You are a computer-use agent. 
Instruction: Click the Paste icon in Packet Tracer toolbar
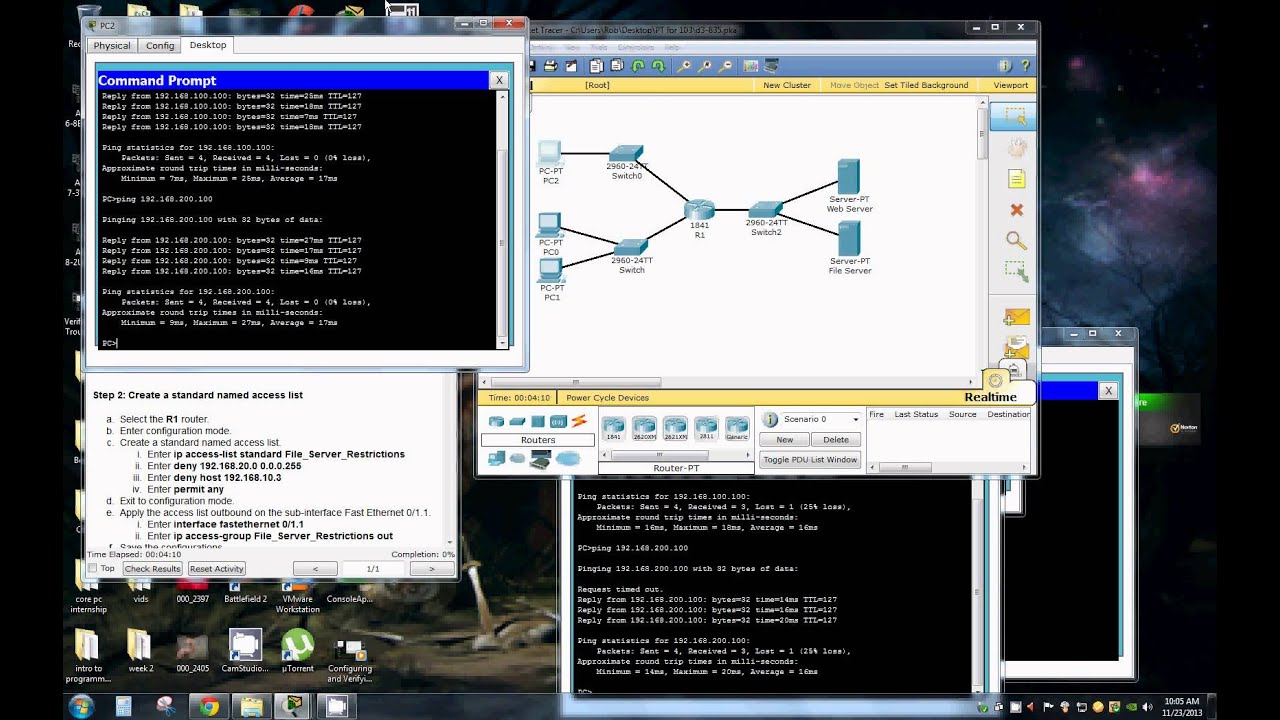pos(617,66)
